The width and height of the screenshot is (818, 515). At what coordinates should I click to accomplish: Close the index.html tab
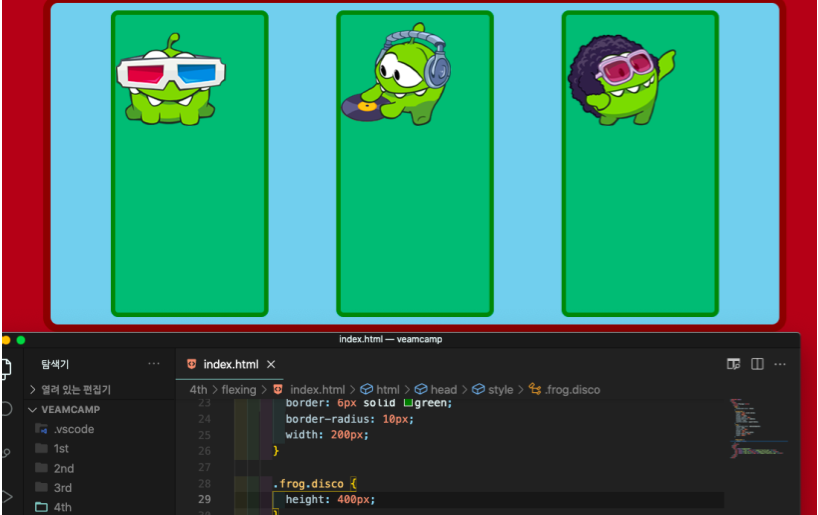[271, 364]
